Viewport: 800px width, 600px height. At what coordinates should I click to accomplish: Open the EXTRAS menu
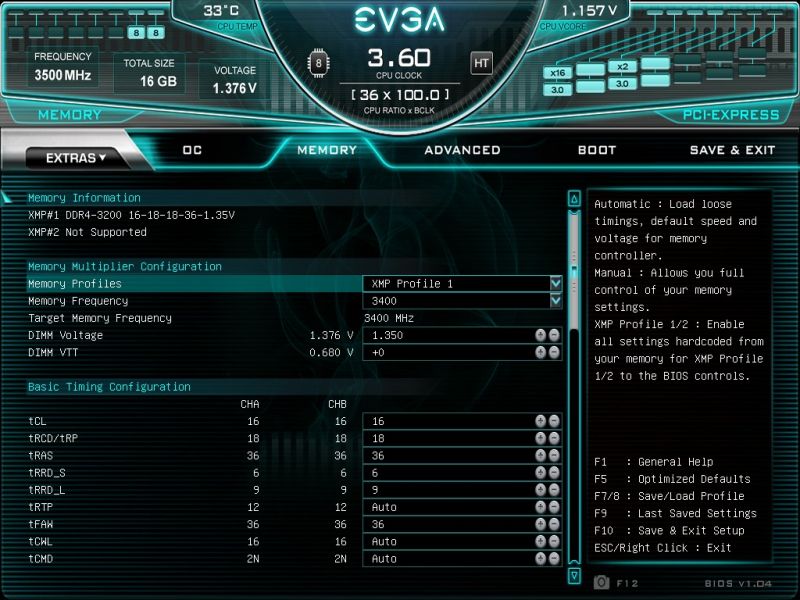coord(75,158)
